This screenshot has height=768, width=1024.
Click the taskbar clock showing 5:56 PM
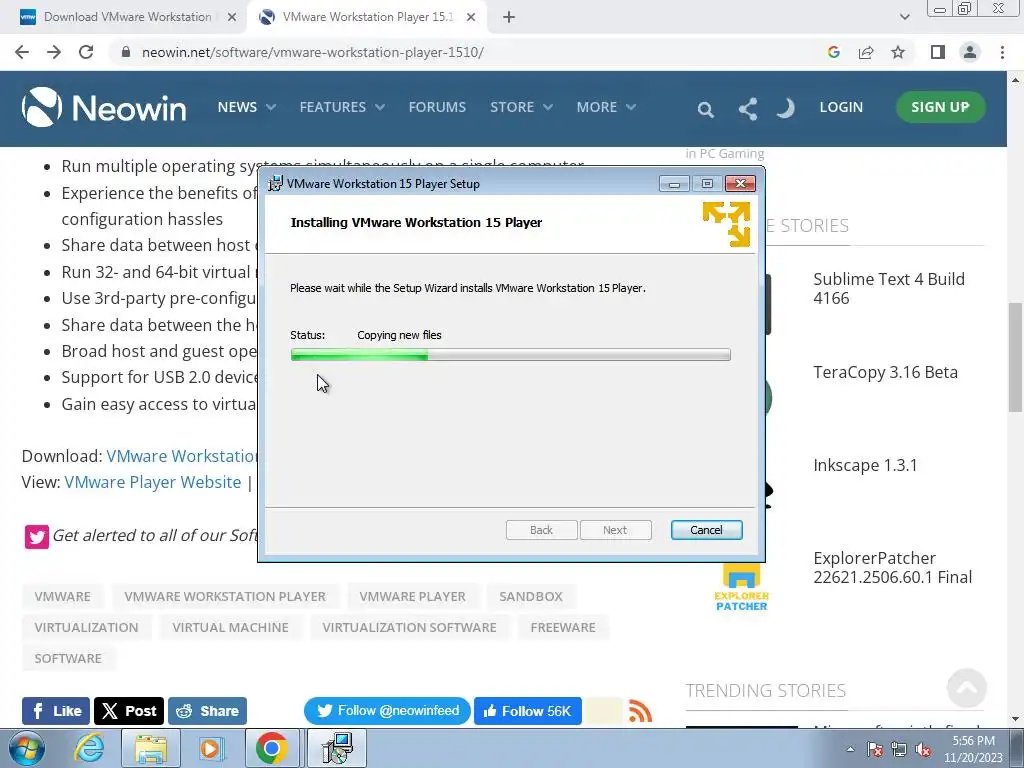click(973, 749)
